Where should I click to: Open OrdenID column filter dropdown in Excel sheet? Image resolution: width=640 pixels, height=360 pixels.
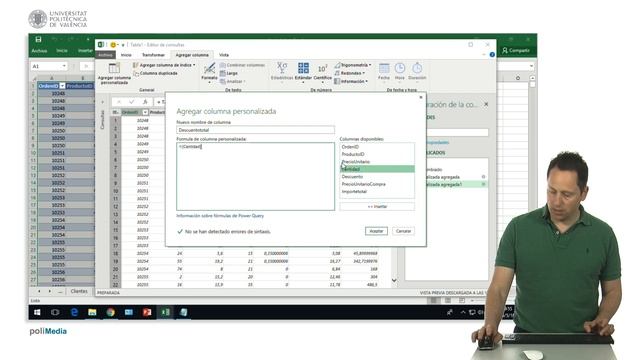(x=62, y=86)
